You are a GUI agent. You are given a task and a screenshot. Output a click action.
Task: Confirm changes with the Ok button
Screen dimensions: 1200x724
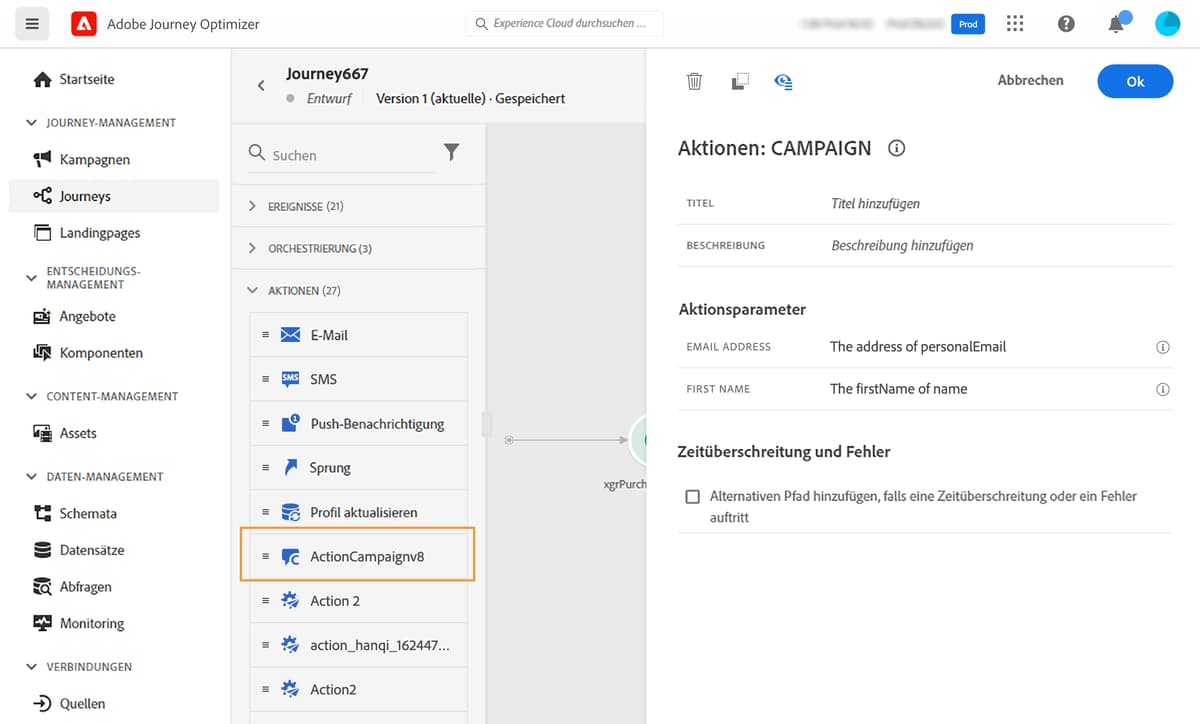1134,81
